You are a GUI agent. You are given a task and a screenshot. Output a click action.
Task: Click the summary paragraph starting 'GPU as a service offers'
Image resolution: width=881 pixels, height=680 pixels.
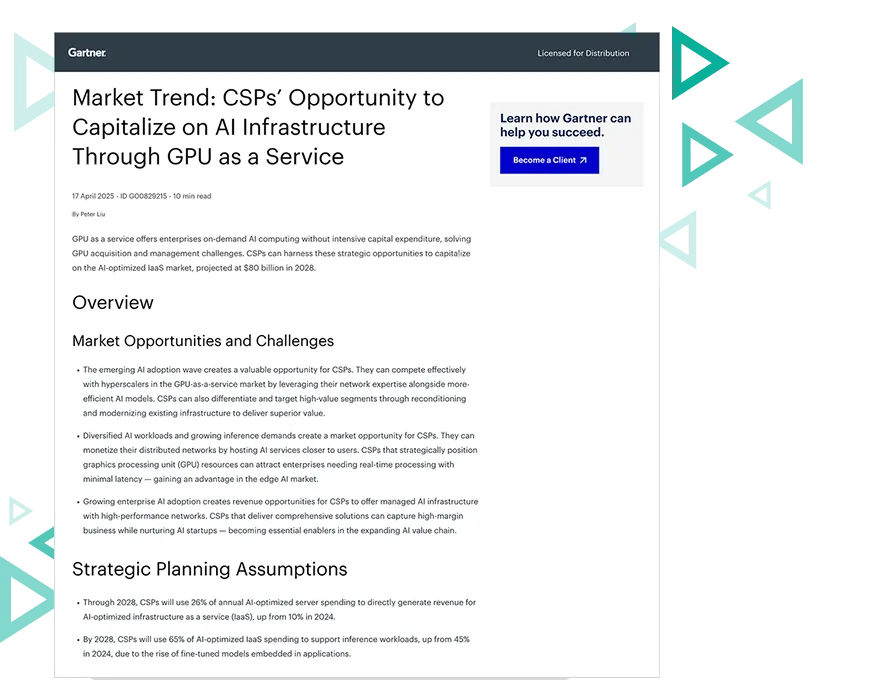point(271,253)
